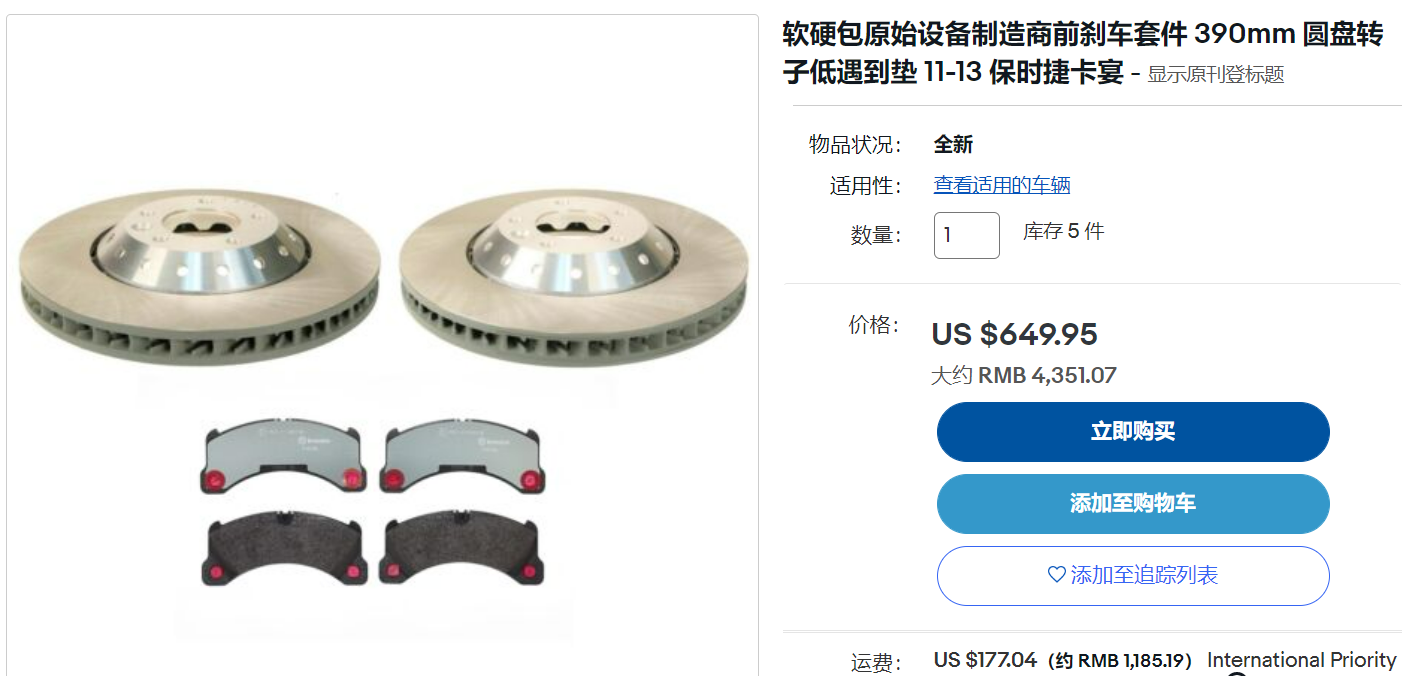
Task: Click the 大约 RMB 4,351.07 converted price
Action: 1024,376
